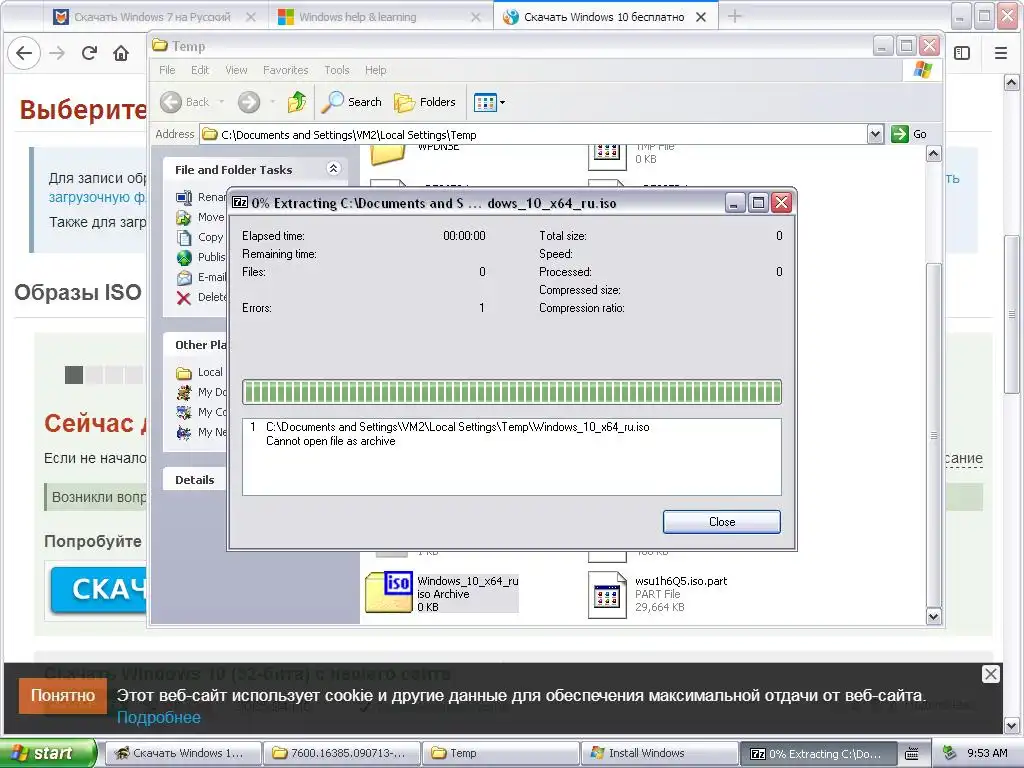Image resolution: width=1024 pixels, height=768 pixels.
Task: Click Explorer Back button in Temp window
Action: tap(185, 102)
